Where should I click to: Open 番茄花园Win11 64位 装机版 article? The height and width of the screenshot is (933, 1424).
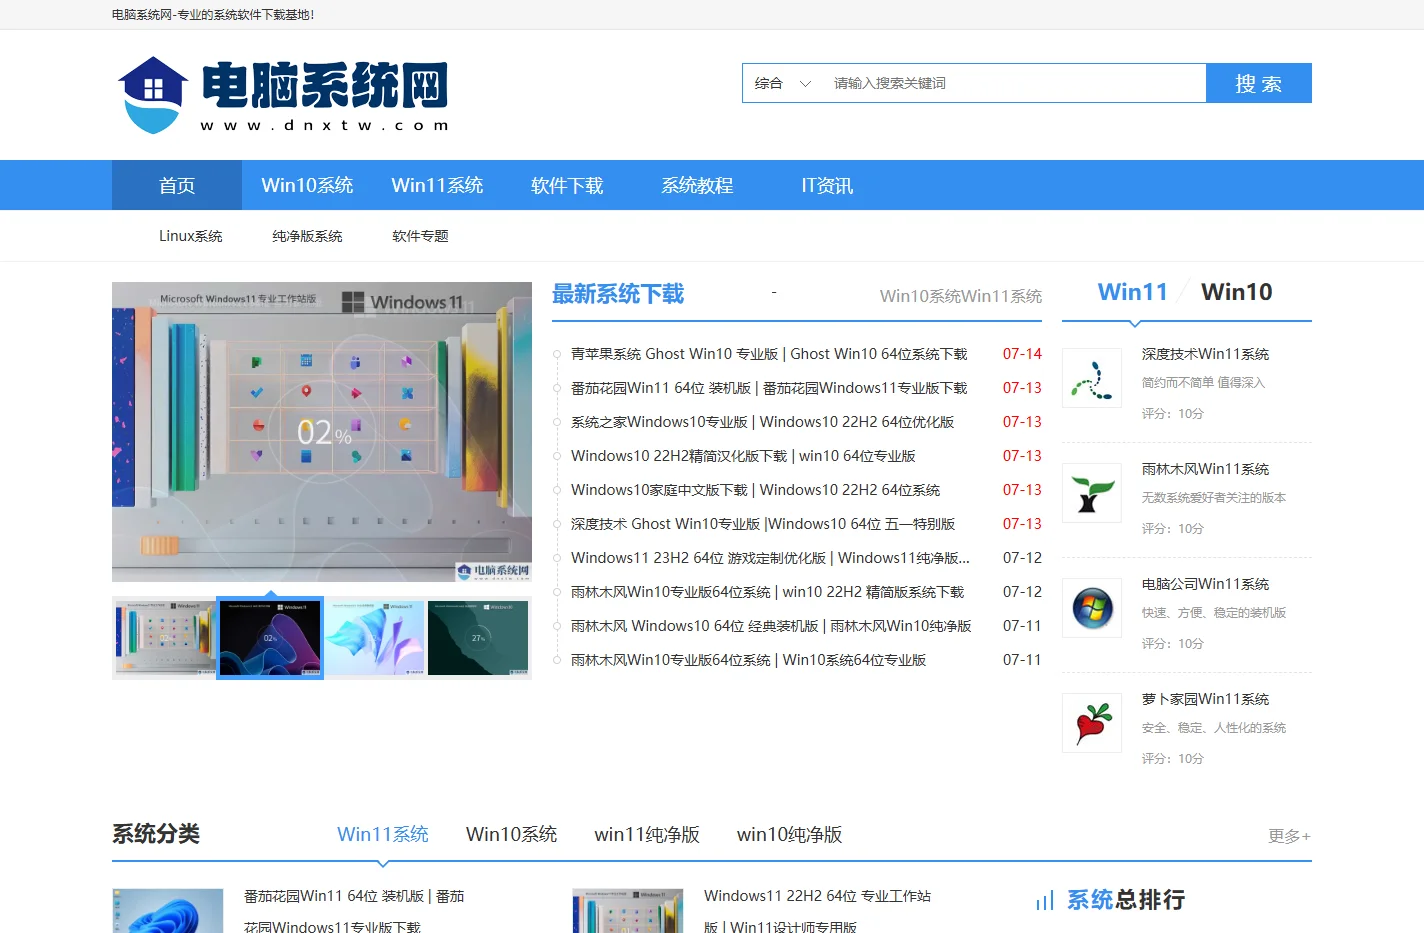point(769,388)
